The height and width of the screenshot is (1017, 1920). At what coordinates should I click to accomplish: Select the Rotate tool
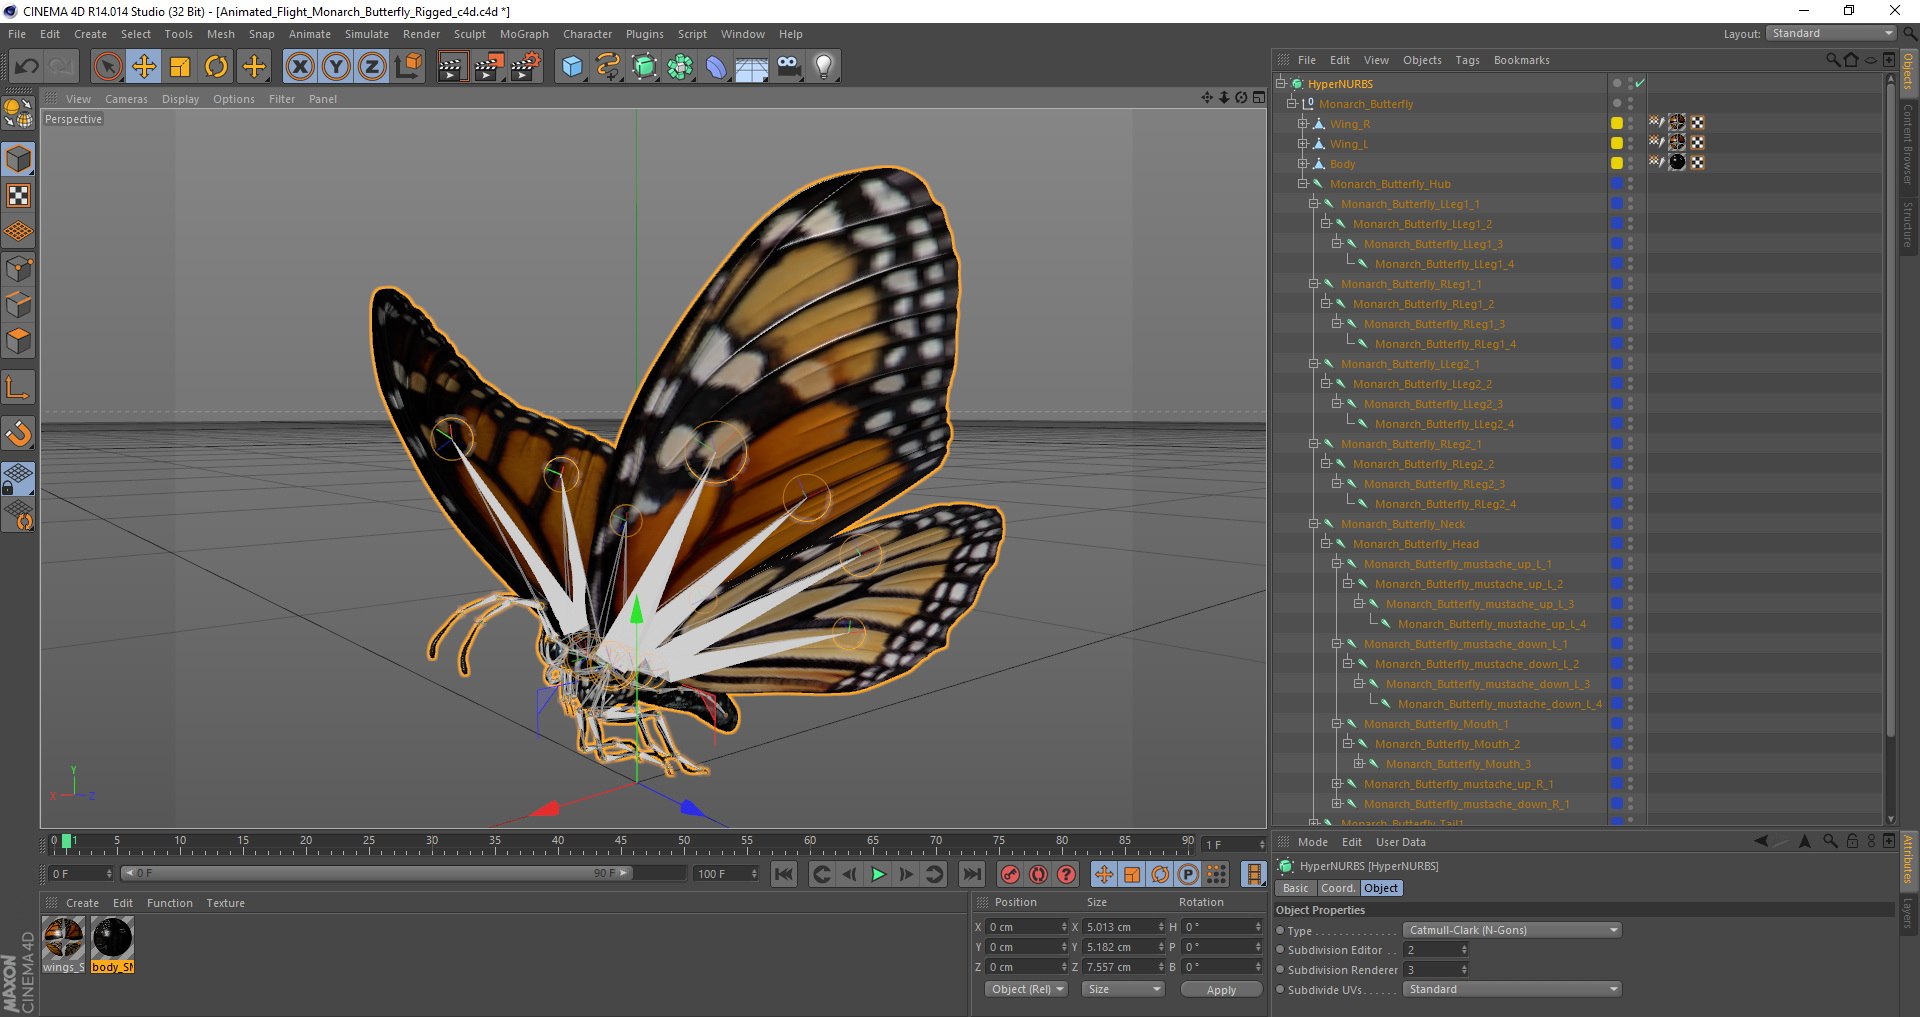[x=216, y=67]
